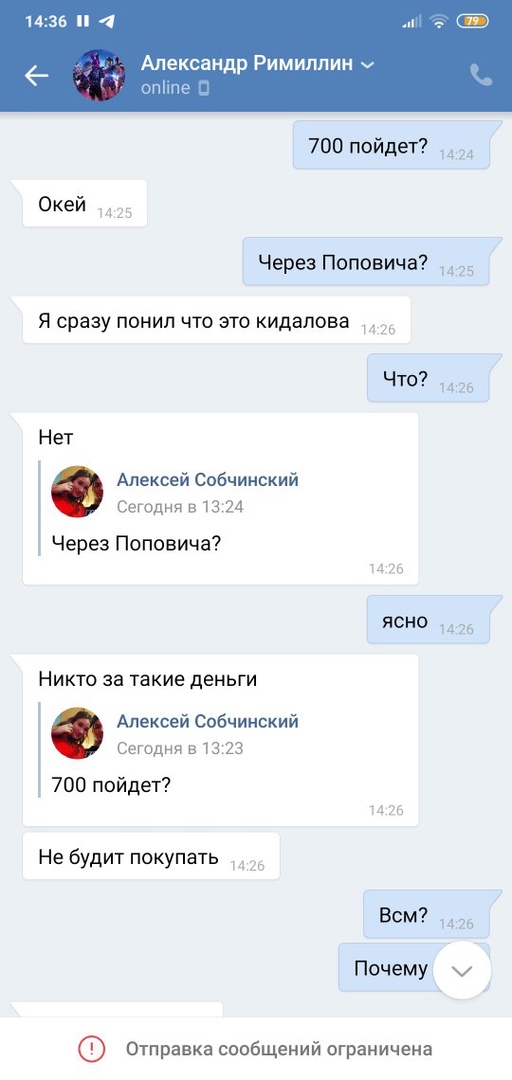Tap the Александр Римиллин contact name

click(247, 64)
